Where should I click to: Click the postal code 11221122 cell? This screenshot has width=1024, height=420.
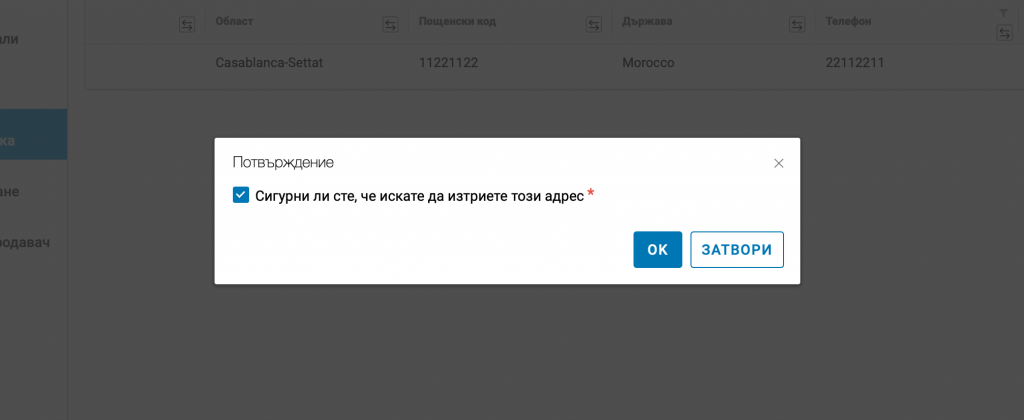point(457,63)
